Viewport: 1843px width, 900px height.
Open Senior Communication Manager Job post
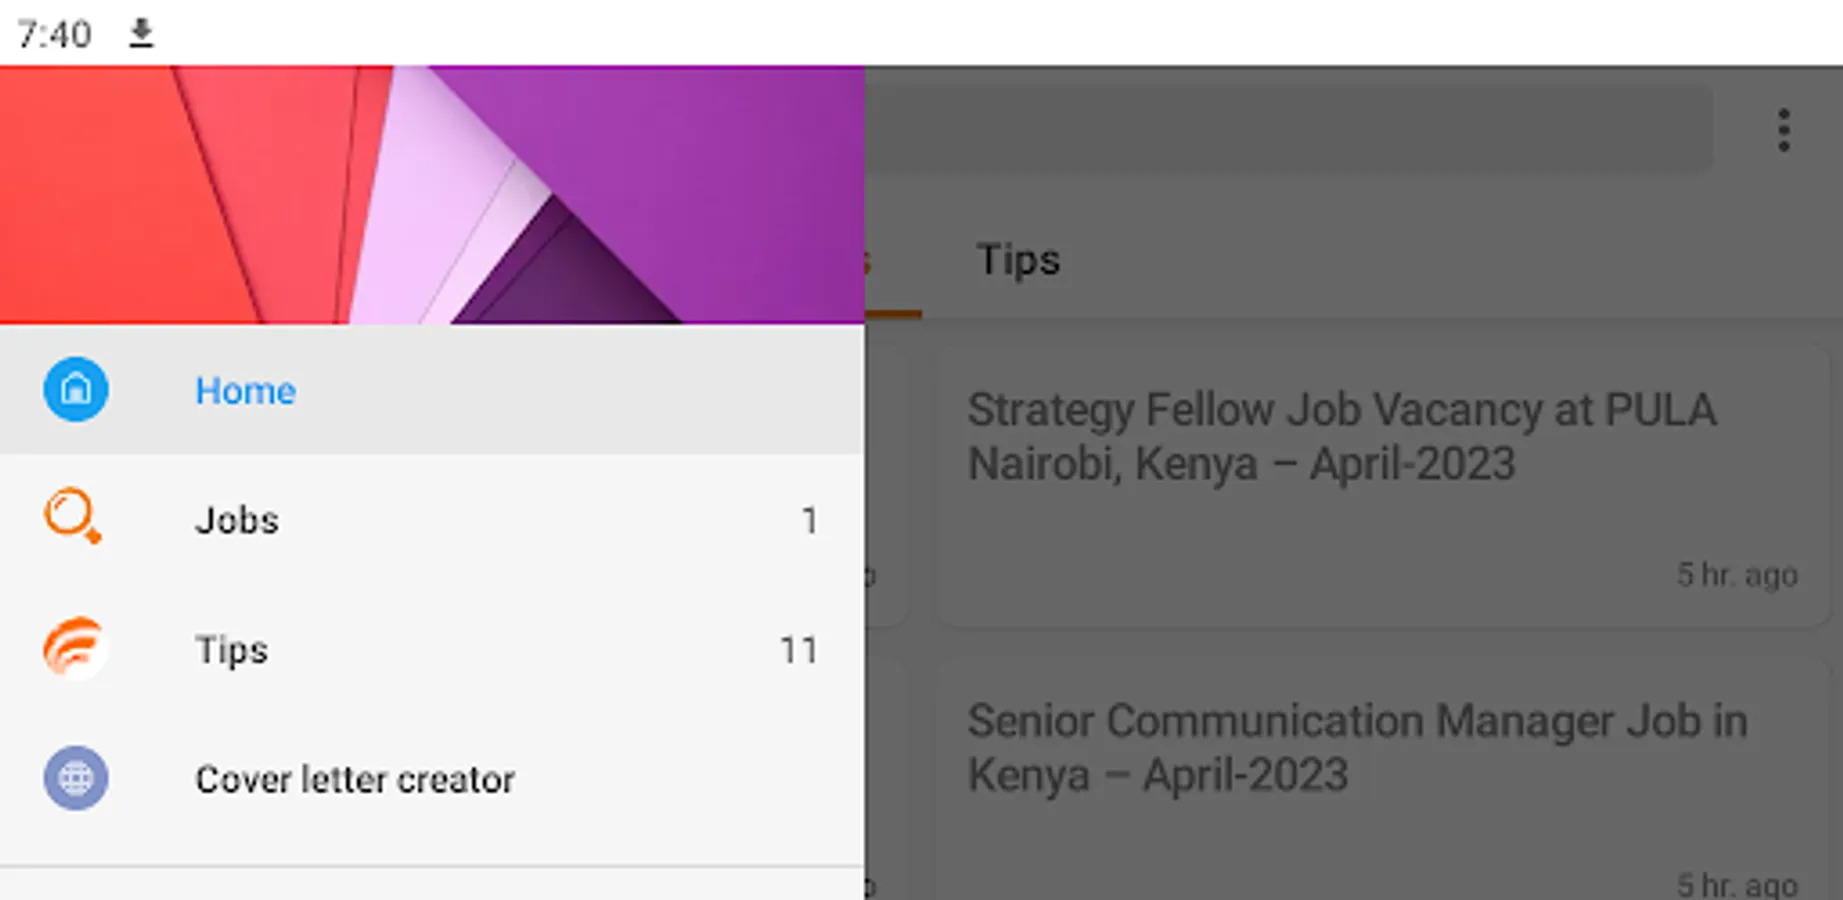pos(1384,778)
